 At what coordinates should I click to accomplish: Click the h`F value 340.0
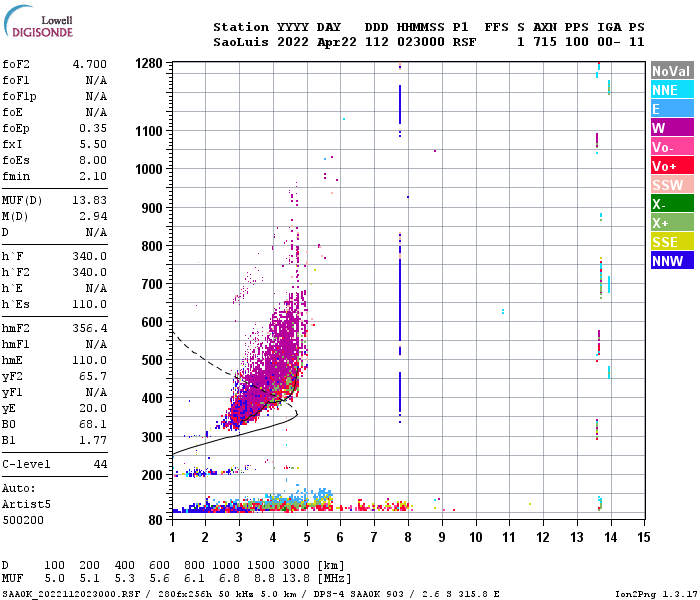(90, 256)
